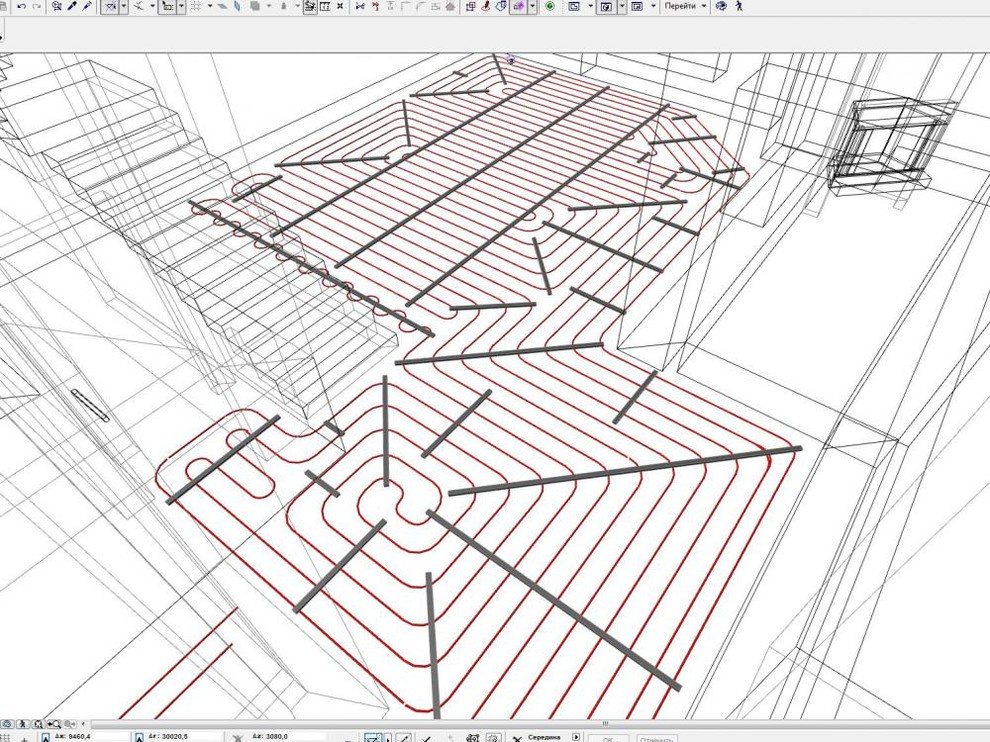Click the Undo arrow icon

[x=21, y=6]
